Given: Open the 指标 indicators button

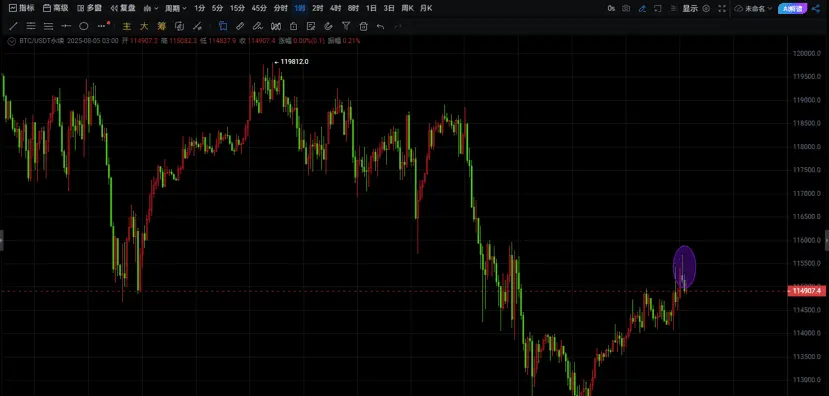Looking at the screenshot, I should click(x=22, y=8).
